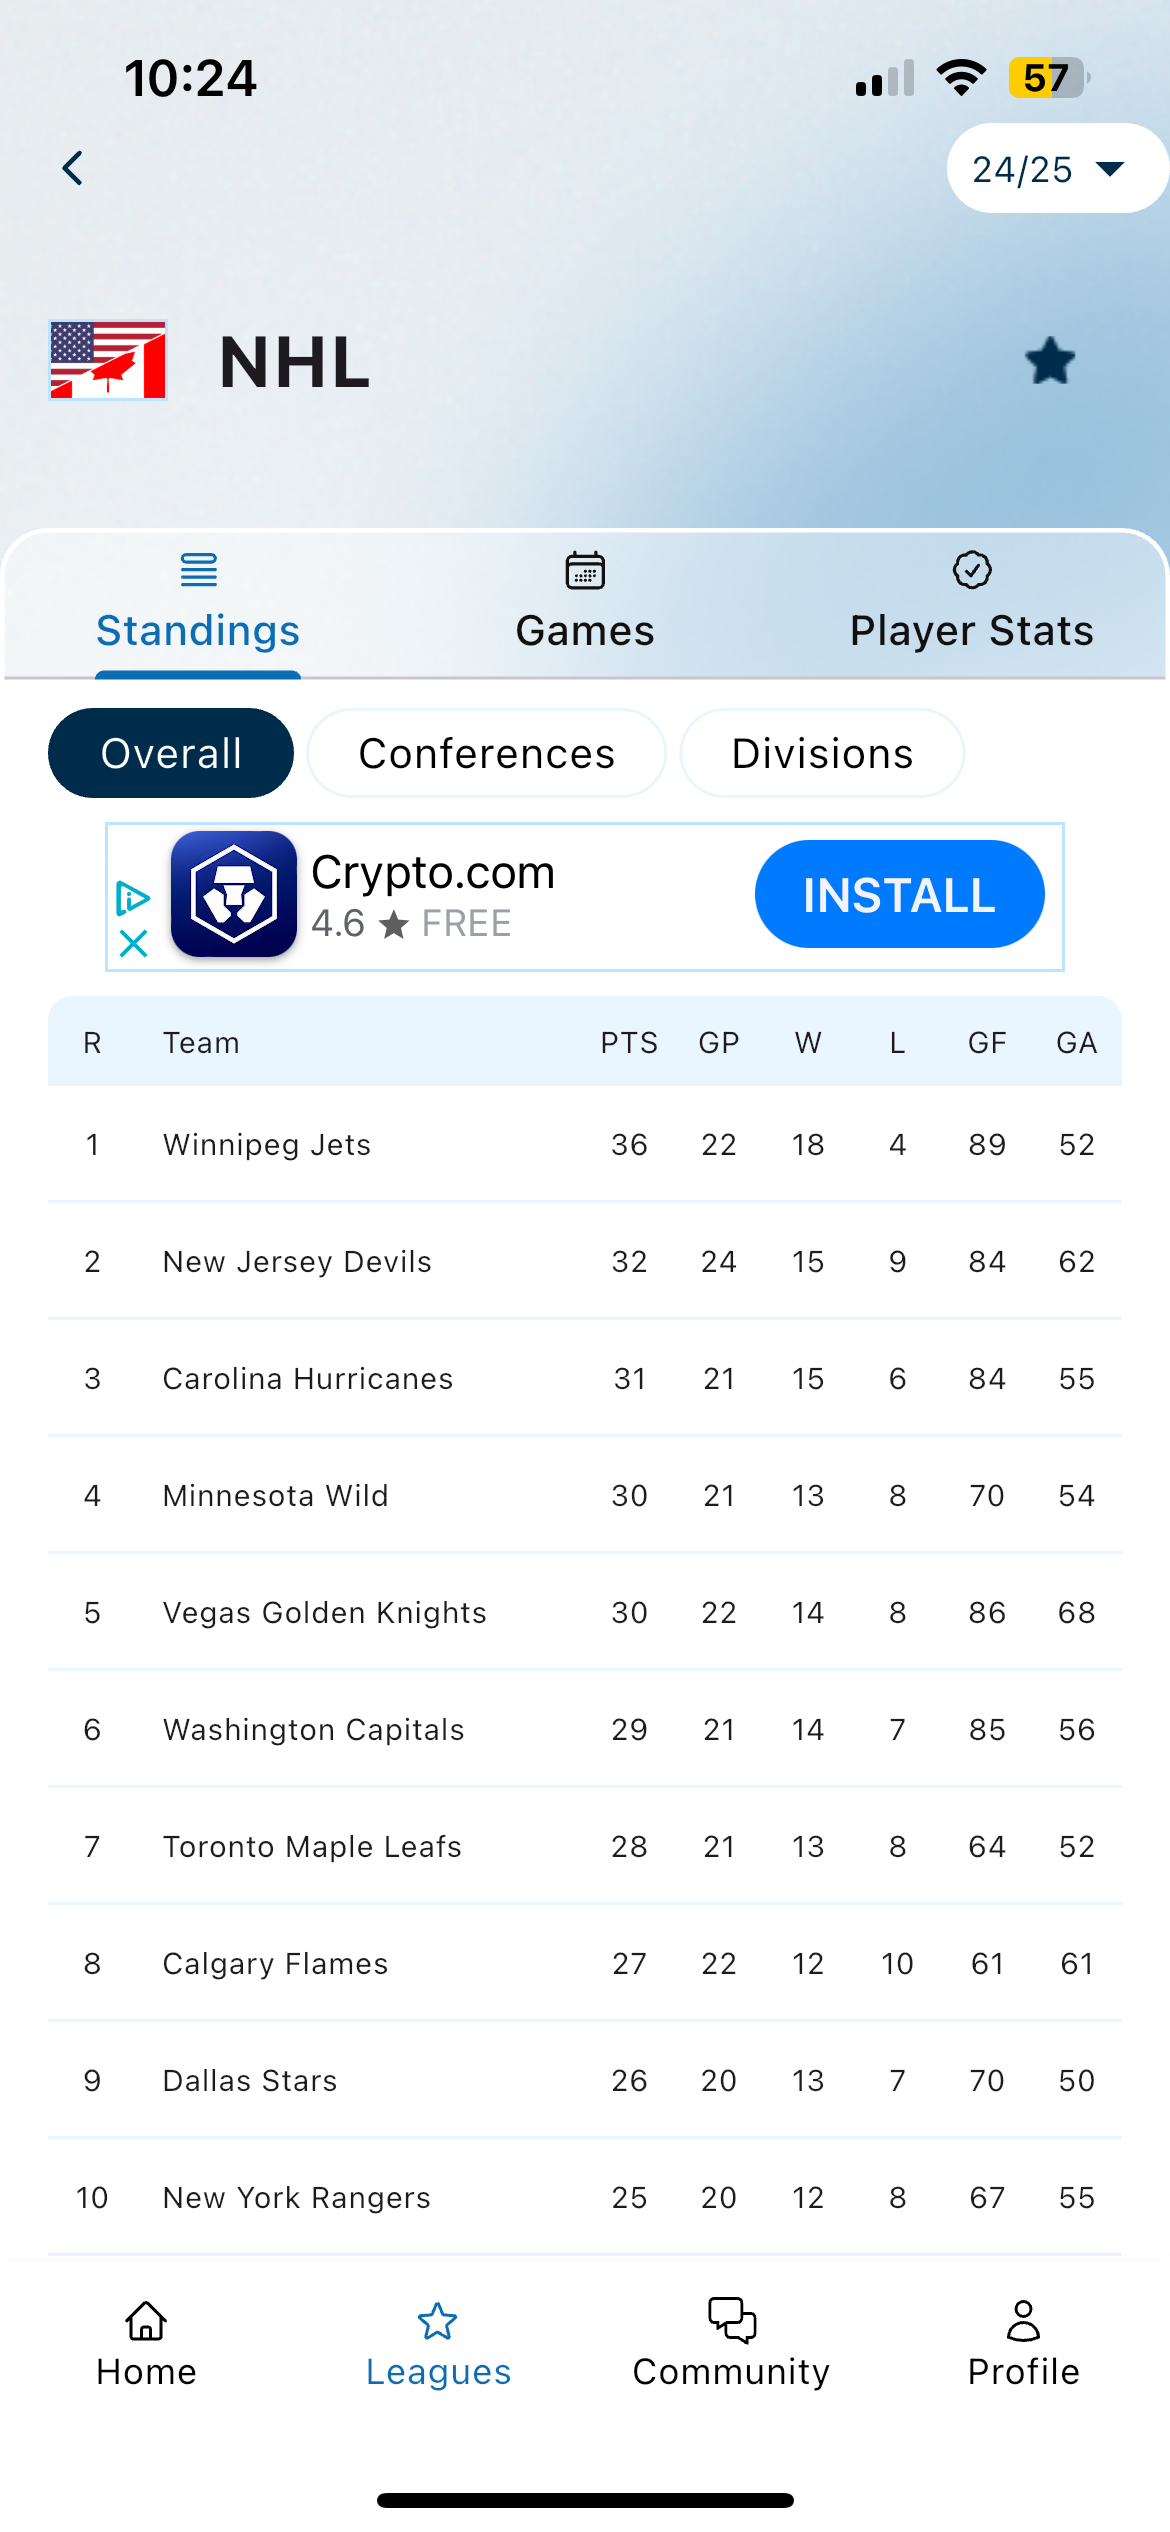
Task: Tap the AdChoices info icon
Action: 133,898
